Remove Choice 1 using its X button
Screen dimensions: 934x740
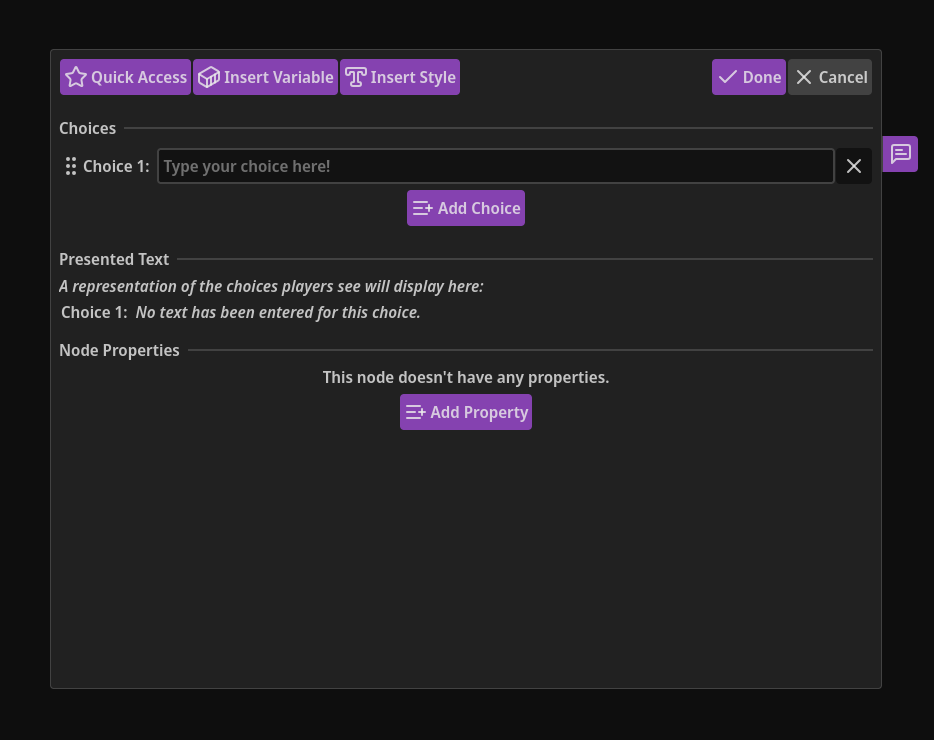point(853,166)
